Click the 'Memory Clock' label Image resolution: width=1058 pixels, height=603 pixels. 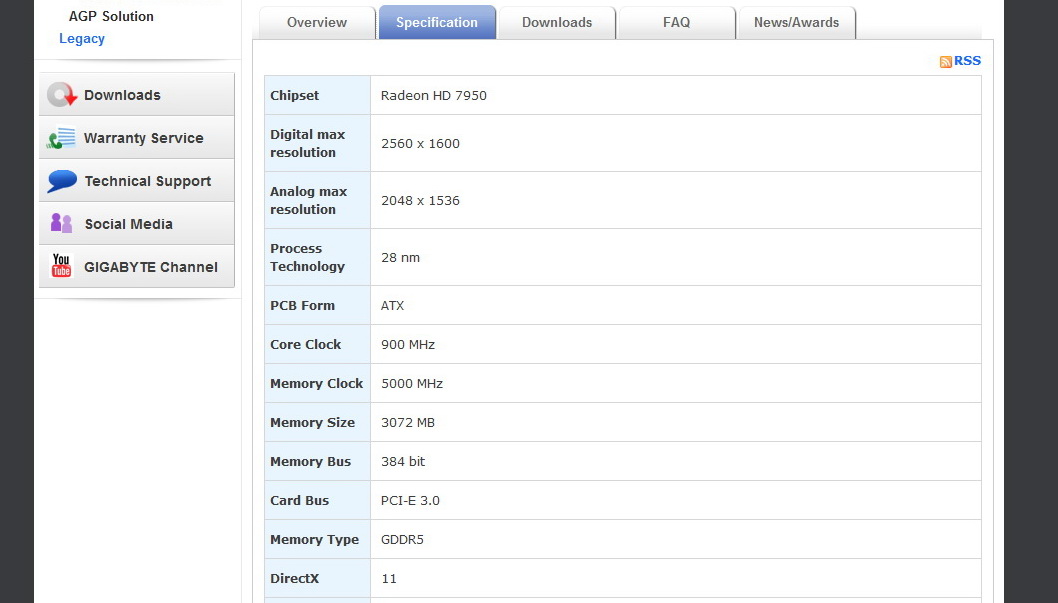(x=316, y=383)
